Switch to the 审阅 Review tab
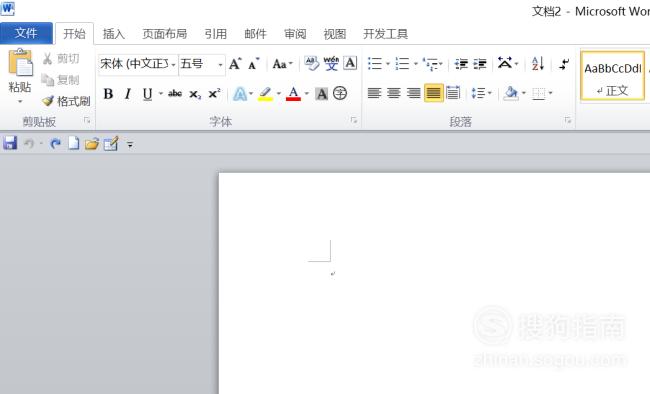Viewport: 650px width, 394px height. 295,34
